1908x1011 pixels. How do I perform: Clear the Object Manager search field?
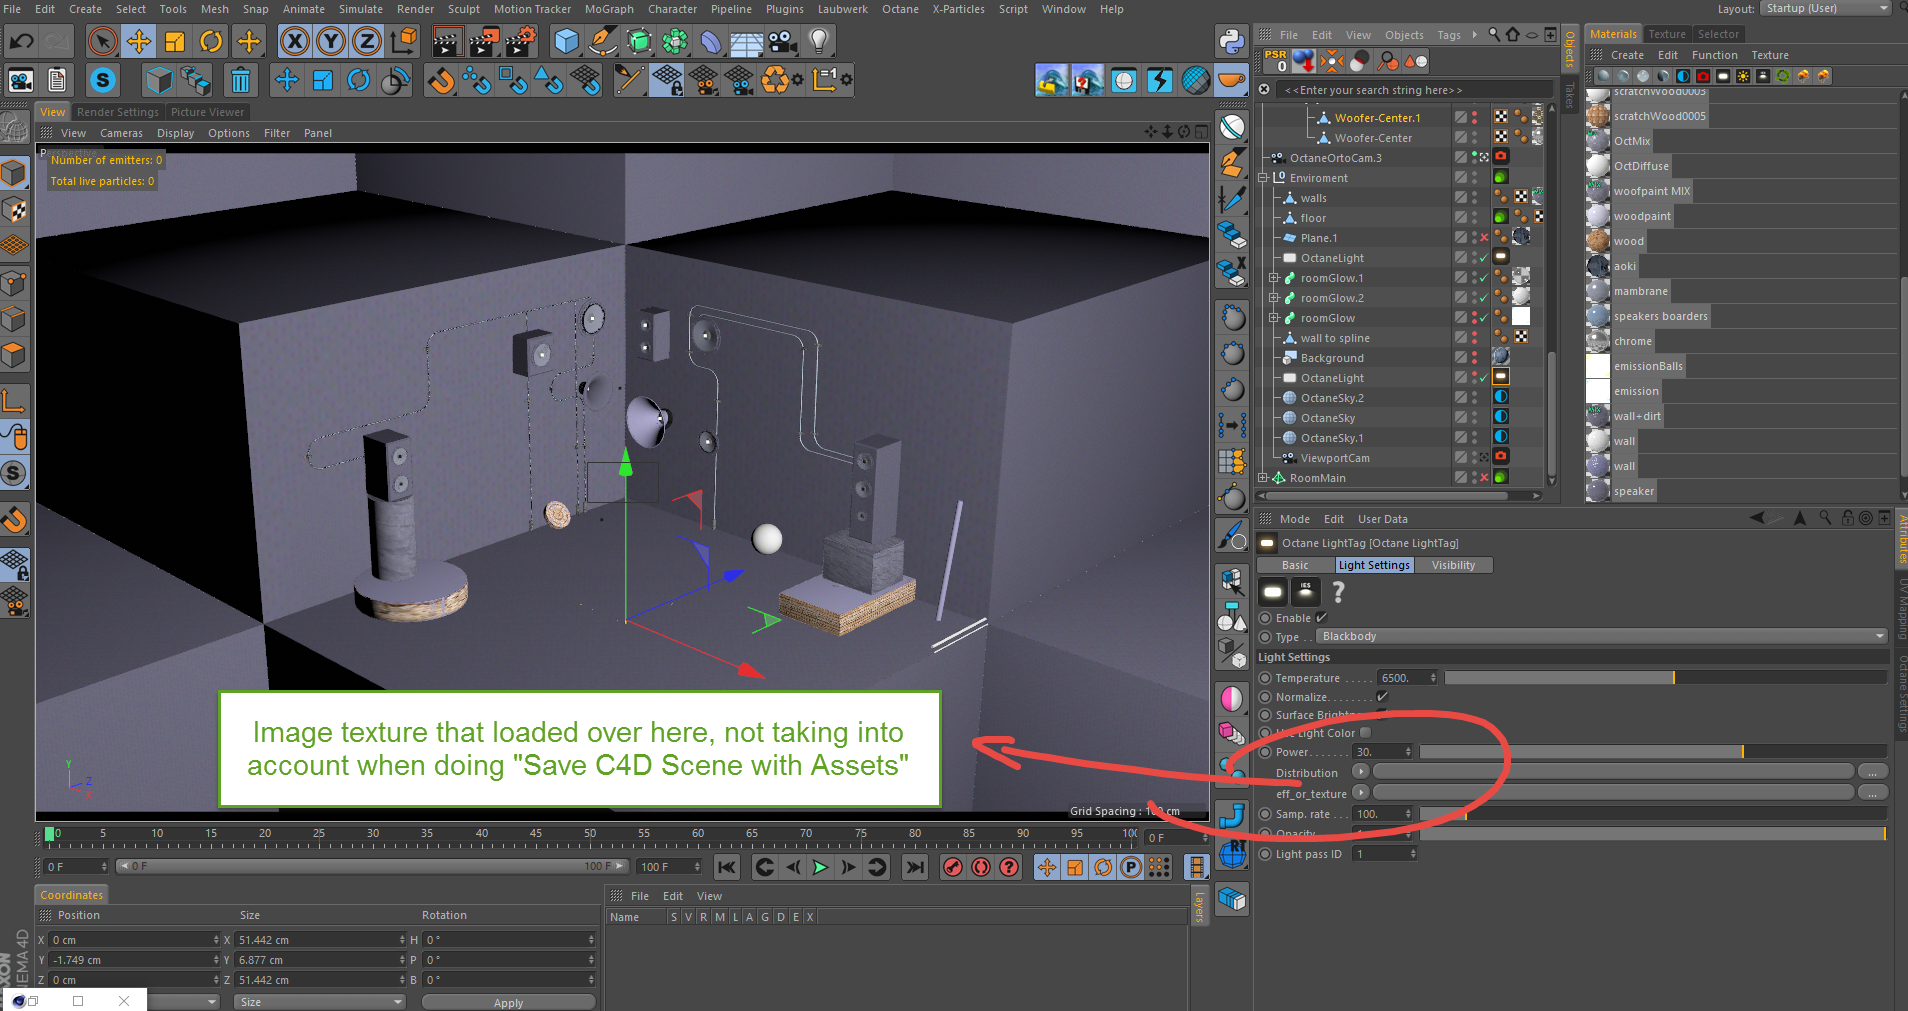(x=1264, y=90)
